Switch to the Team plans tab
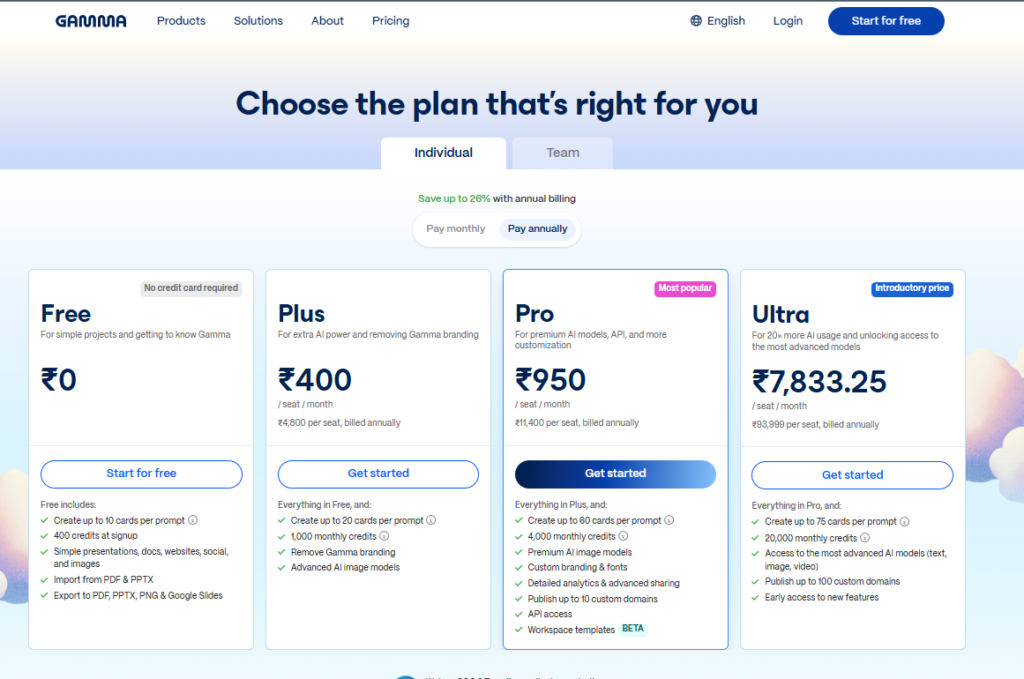 click(x=563, y=153)
